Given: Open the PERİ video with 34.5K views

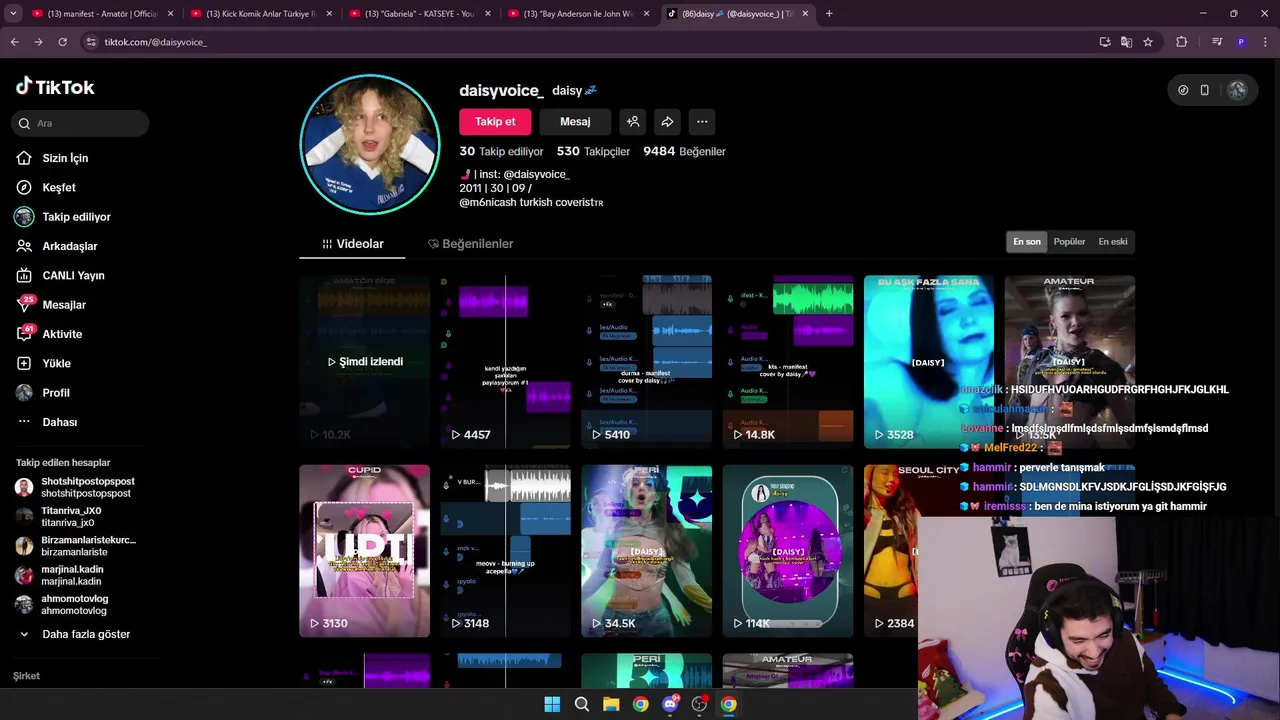Looking at the screenshot, I should point(646,551).
